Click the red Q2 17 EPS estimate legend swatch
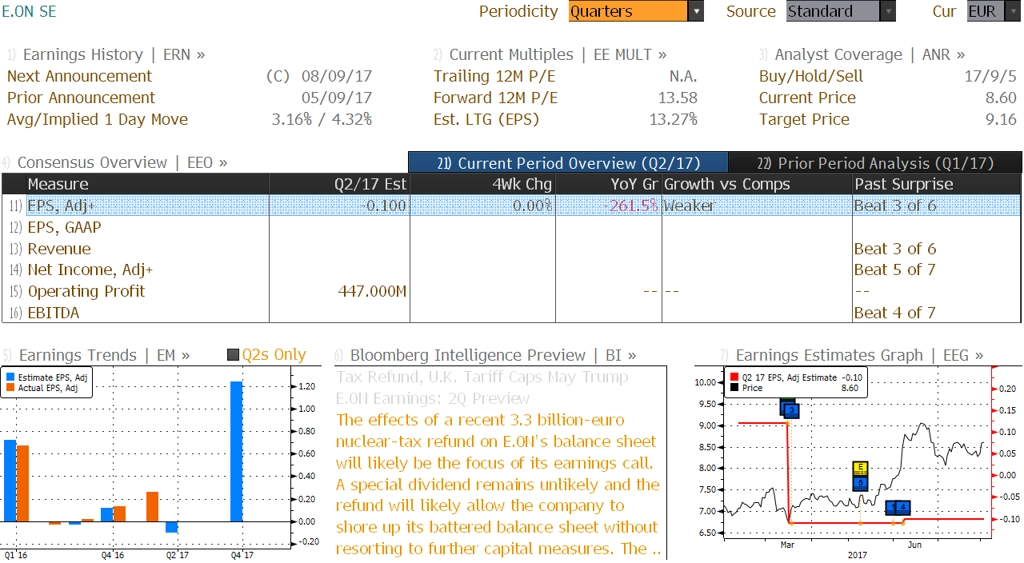The height and width of the screenshot is (563, 1024). (734, 377)
